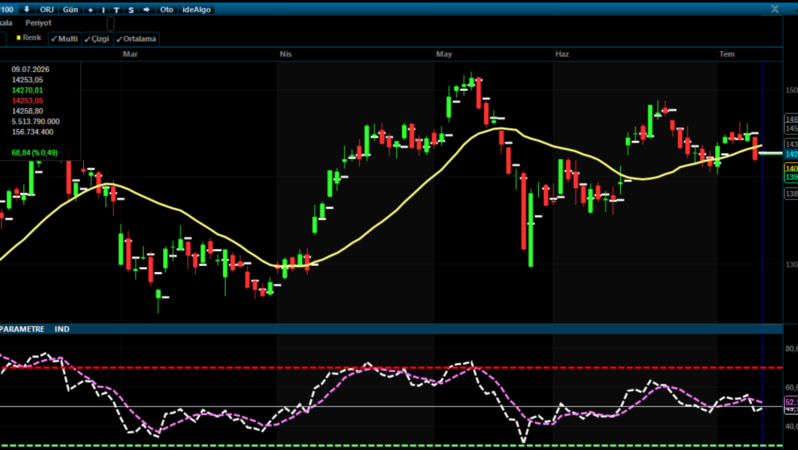Click the cyan current price label on axis
The image size is (798, 450).
click(791, 154)
